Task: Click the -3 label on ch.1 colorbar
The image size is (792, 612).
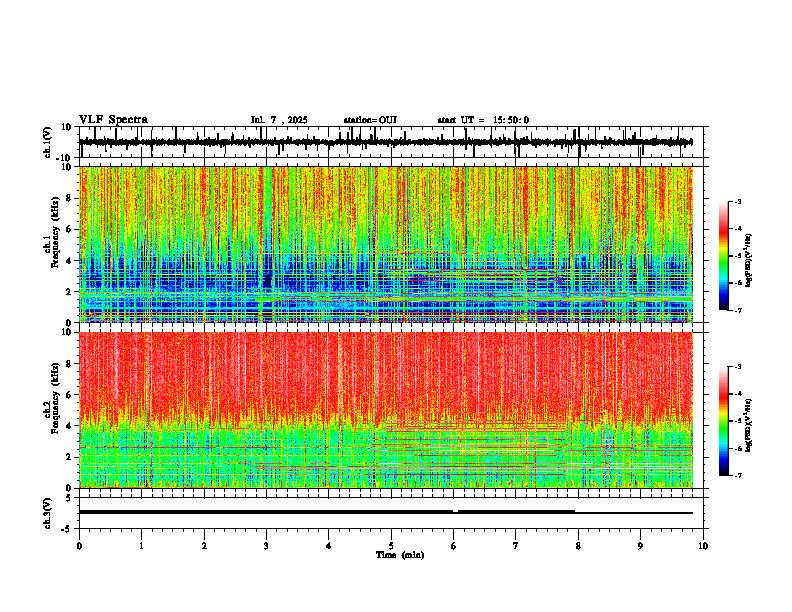Action: tap(737, 201)
